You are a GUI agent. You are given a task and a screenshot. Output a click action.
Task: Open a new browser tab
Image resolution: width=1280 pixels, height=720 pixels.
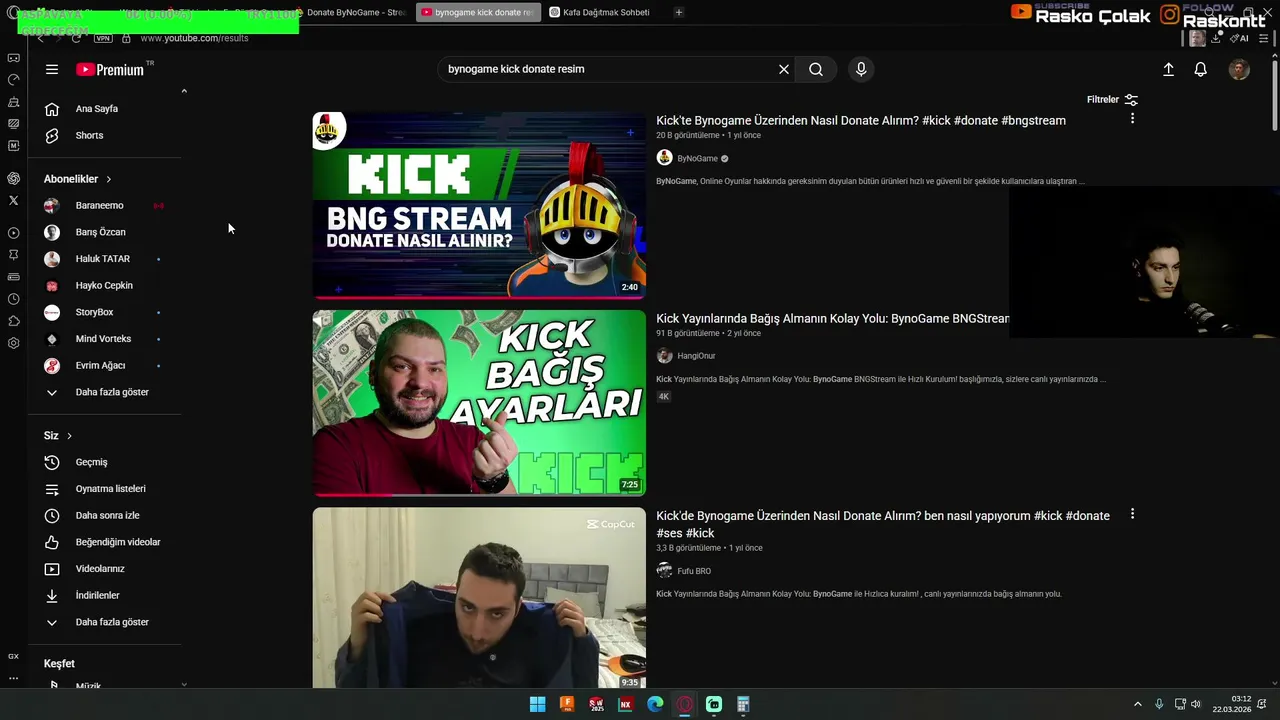tap(679, 12)
